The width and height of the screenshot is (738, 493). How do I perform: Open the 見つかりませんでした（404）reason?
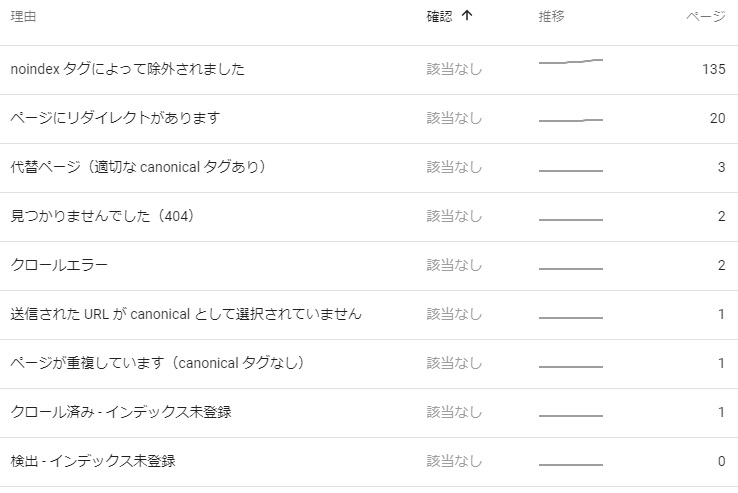pyautogui.click(x=101, y=216)
